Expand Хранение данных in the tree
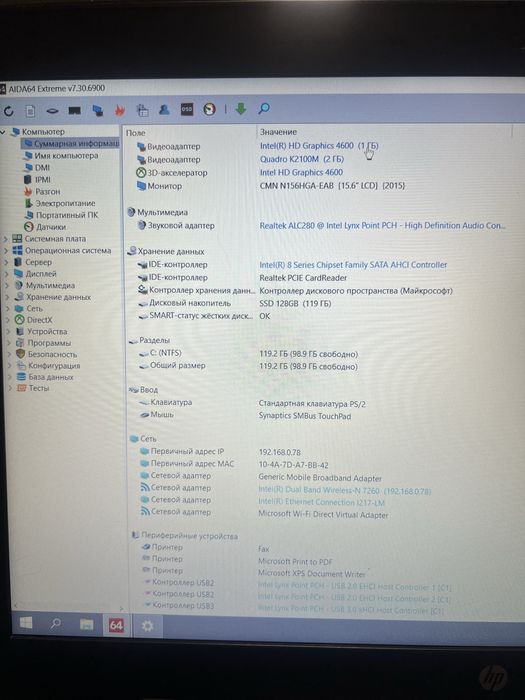Viewport: 525px width, 700px height. point(7,297)
